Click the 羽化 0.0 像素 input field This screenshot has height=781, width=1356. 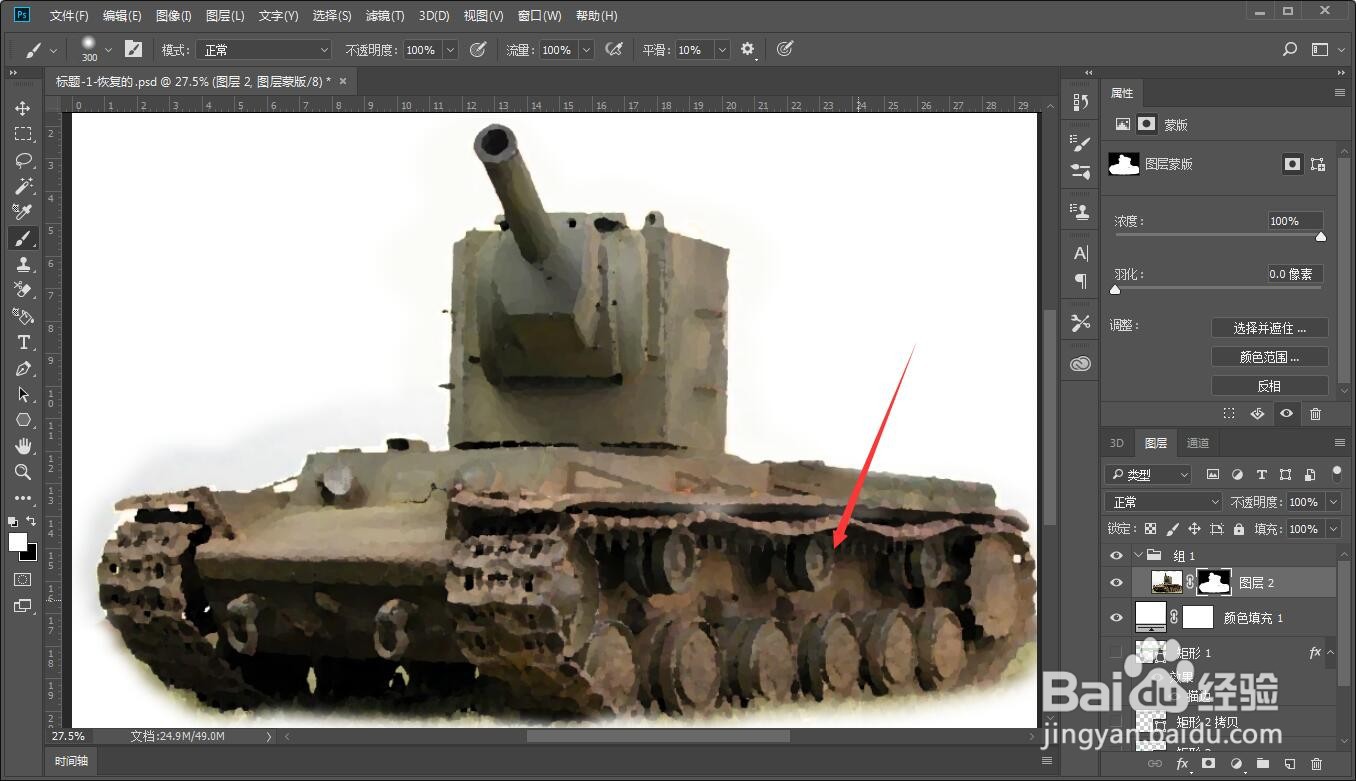click(x=1295, y=274)
